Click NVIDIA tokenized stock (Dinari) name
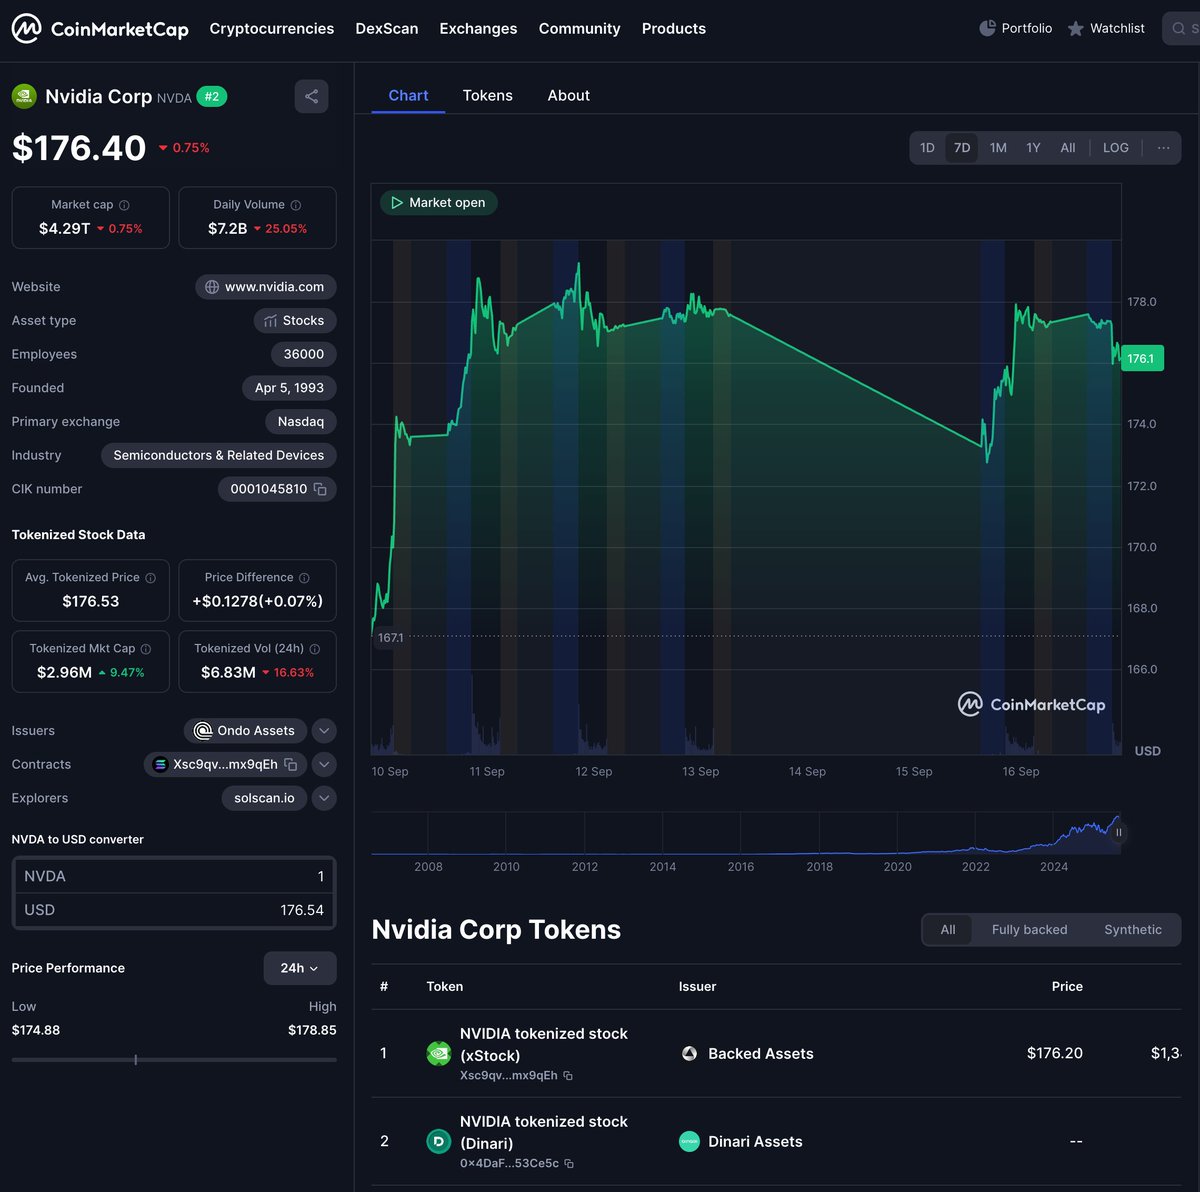The image size is (1200, 1192). pyautogui.click(x=544, y=1133)
